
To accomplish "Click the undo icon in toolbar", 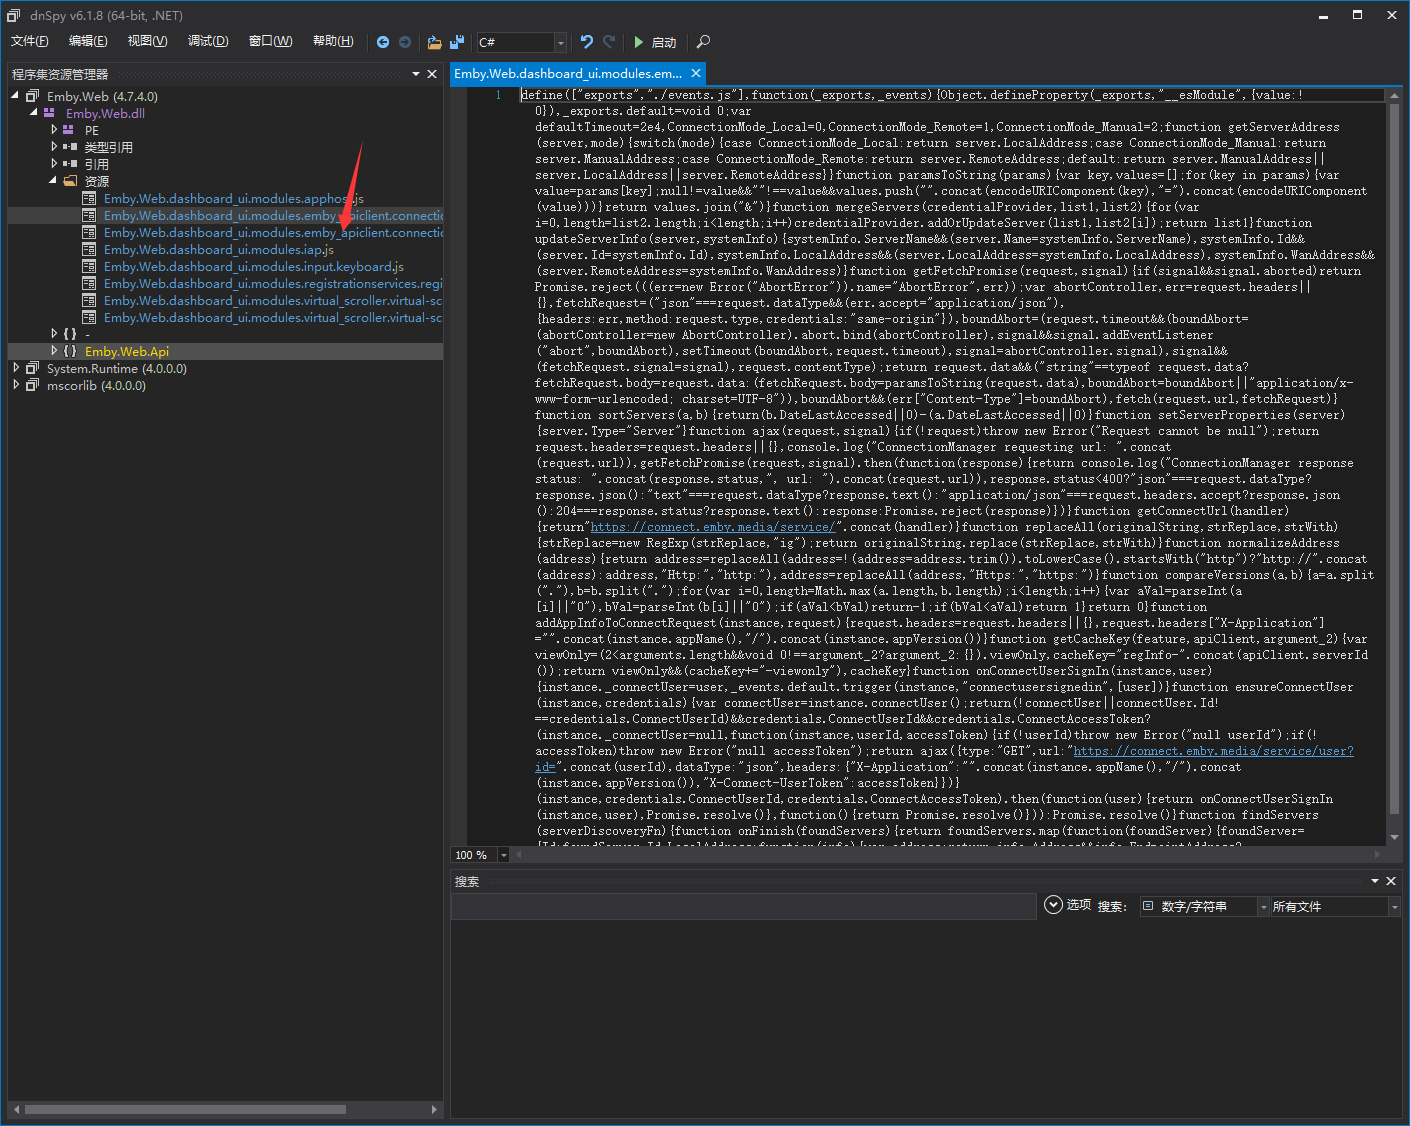I will [x=587, y=42].
